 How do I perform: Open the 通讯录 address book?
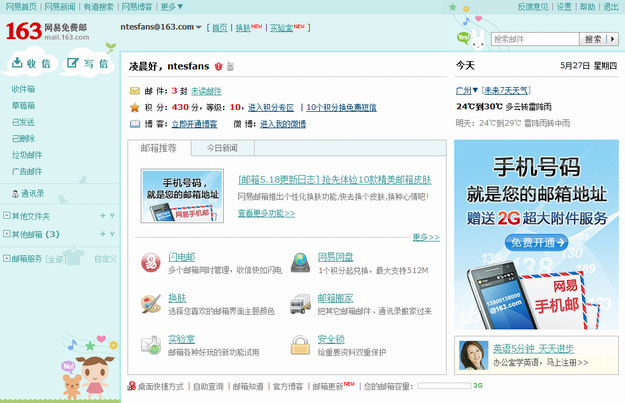click(32, 194)
